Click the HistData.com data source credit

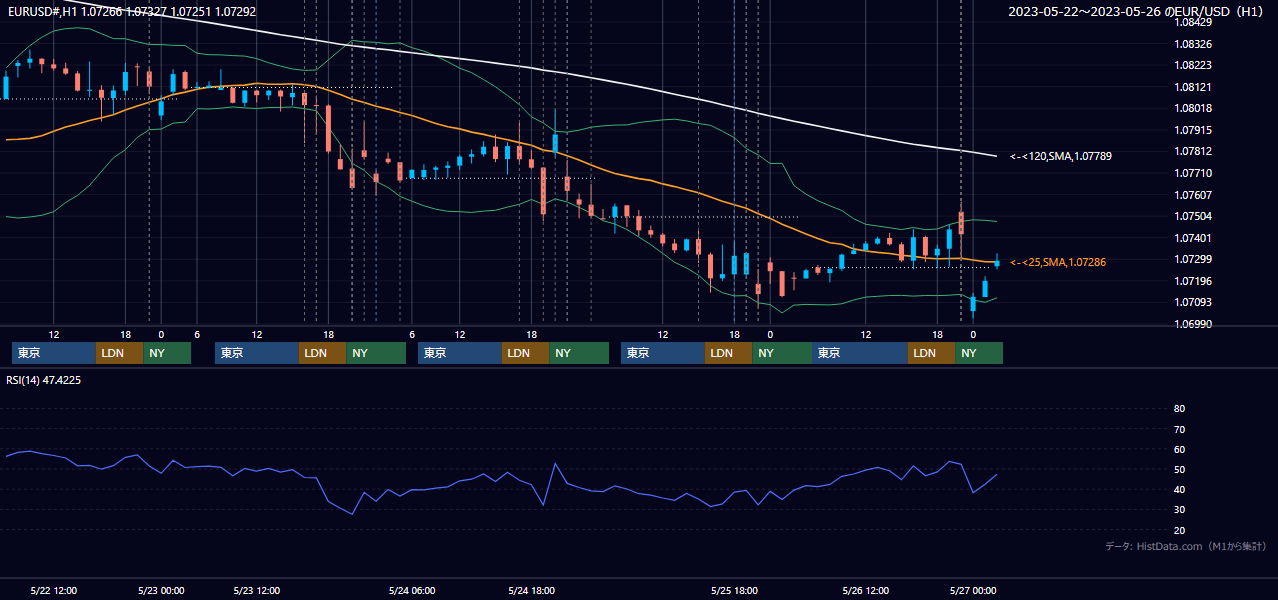[x=1185, y=546]
